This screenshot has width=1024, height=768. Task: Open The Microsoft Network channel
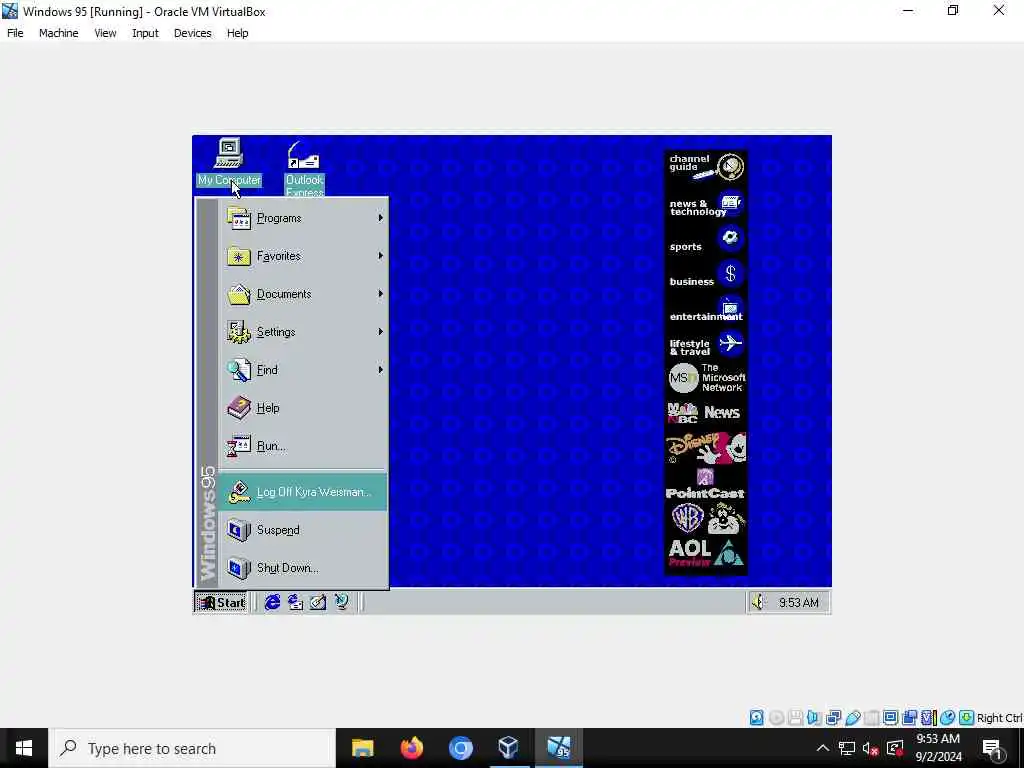tap(706, 378)
